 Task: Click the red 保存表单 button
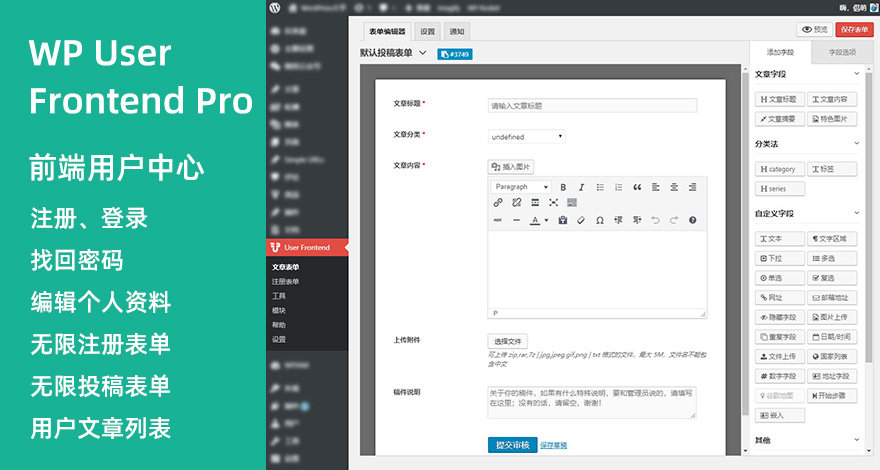click(x=854, y=29)
